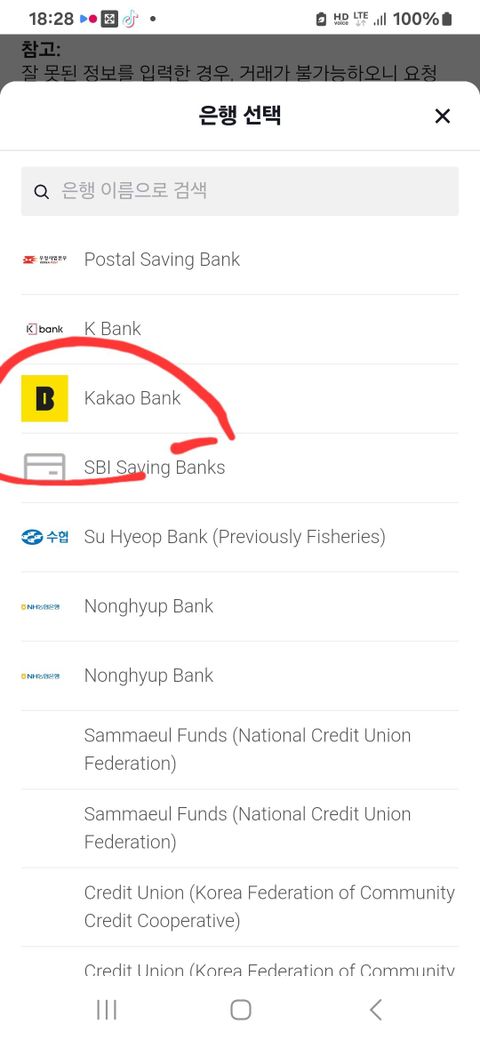
Task: Select K Bank list entry
Action: [239, 329]
